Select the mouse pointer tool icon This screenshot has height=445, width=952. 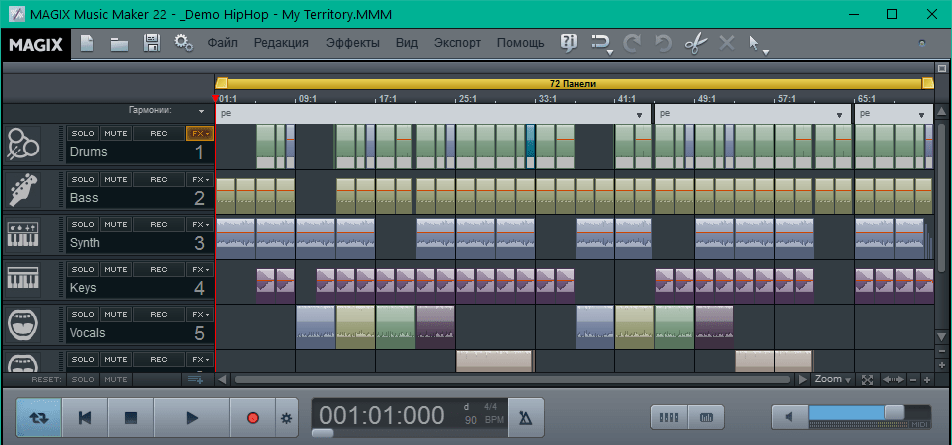754,44
